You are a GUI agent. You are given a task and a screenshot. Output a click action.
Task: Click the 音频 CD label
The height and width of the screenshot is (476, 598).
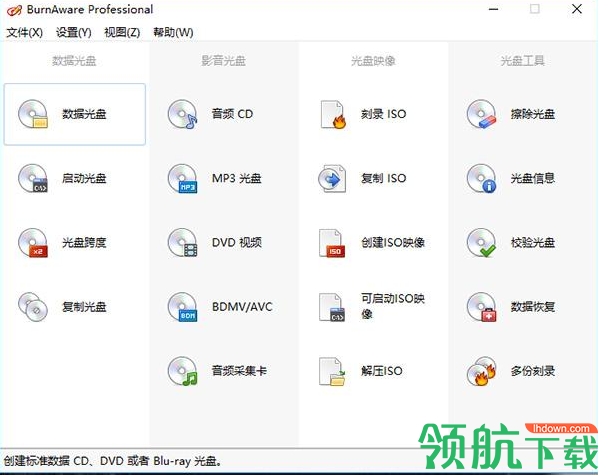point(232,114)
